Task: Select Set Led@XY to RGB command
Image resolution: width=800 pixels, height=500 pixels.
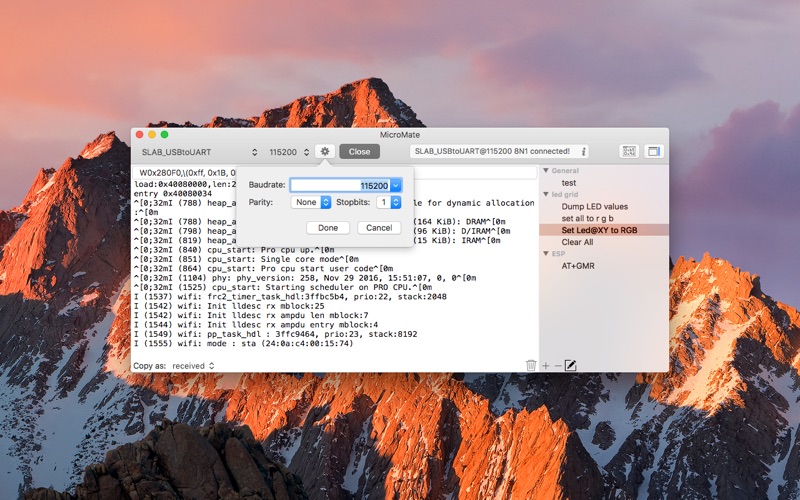Action: [604, 230]
